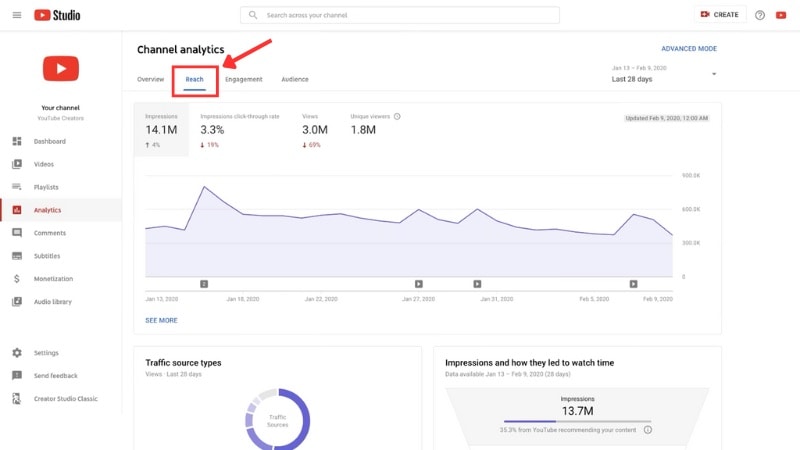Click the channel logo thumbnail in sidebar

click(61, 68)
